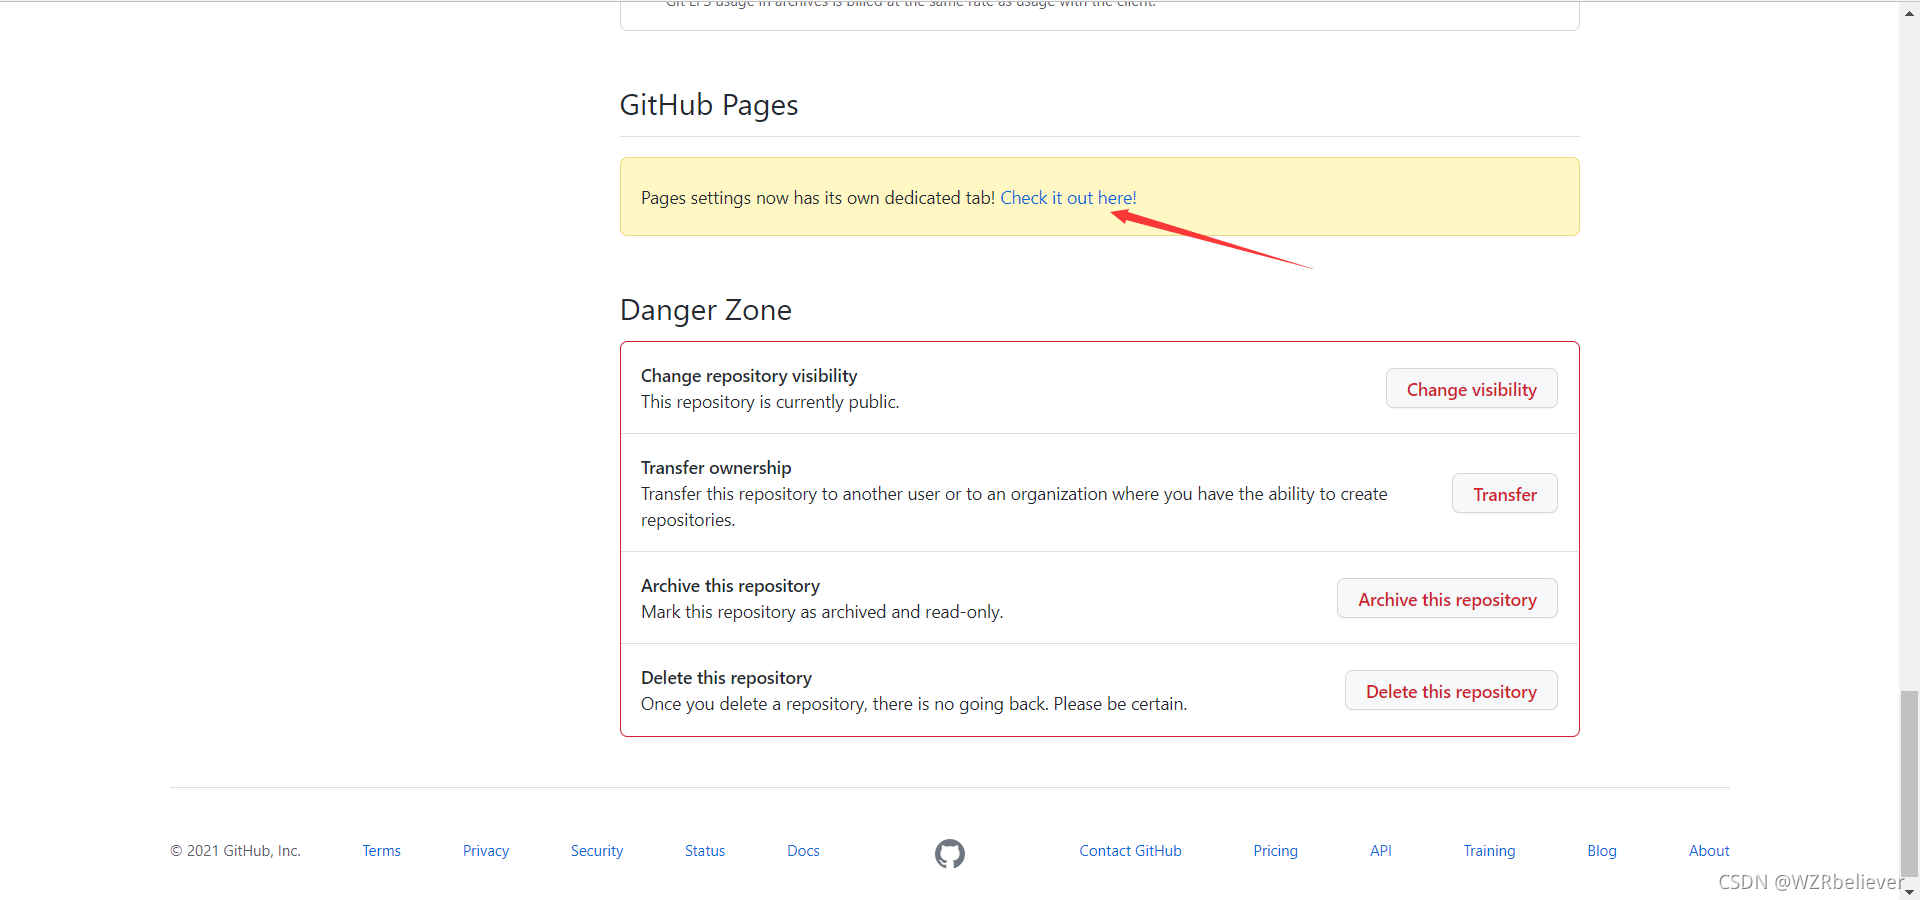Viewport: 1920px width, 900px height.
Task: Click the scrollbar down arrow
Action: click(x=1910, y=892)
